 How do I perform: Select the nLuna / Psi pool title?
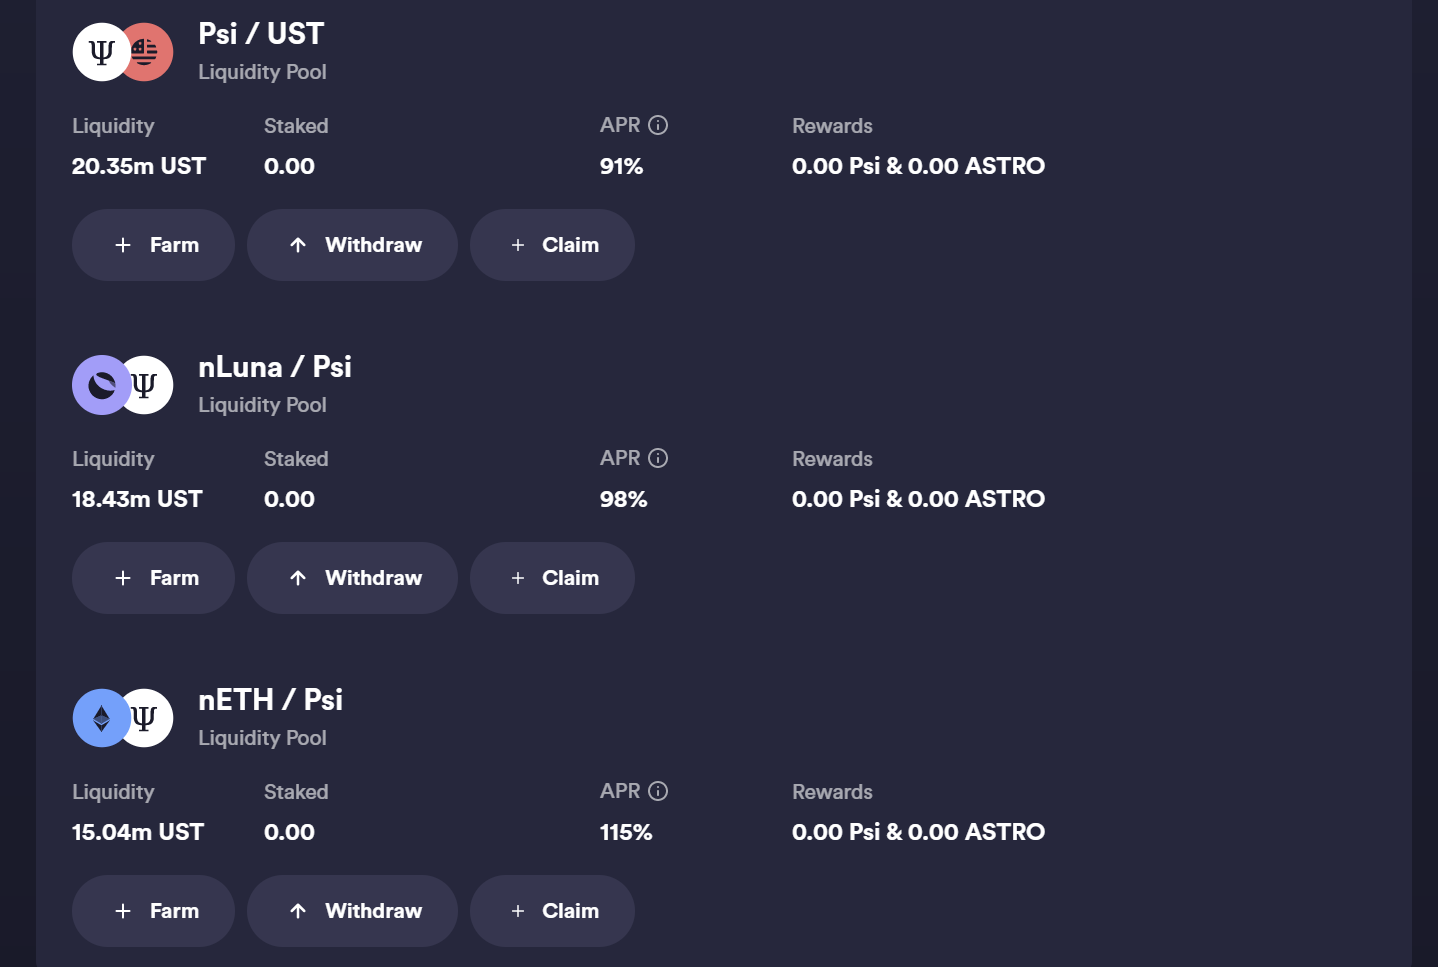(x=275, y=367)
